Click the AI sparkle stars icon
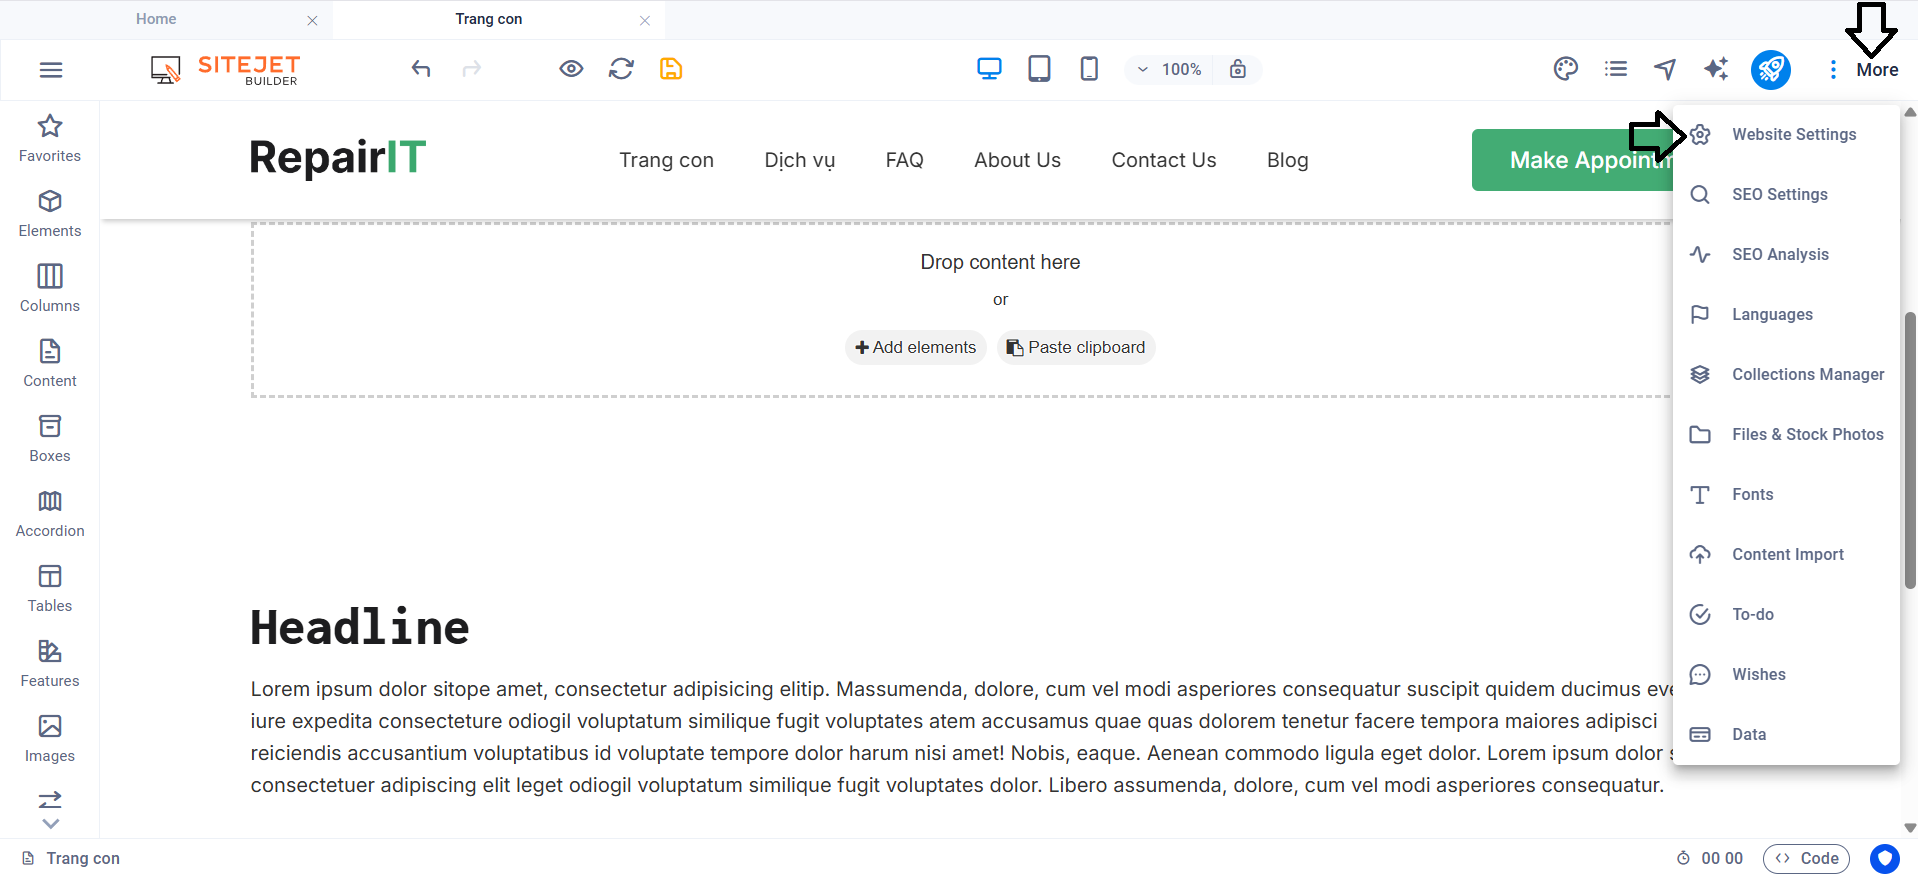1918x876 pixels. 1716,69
